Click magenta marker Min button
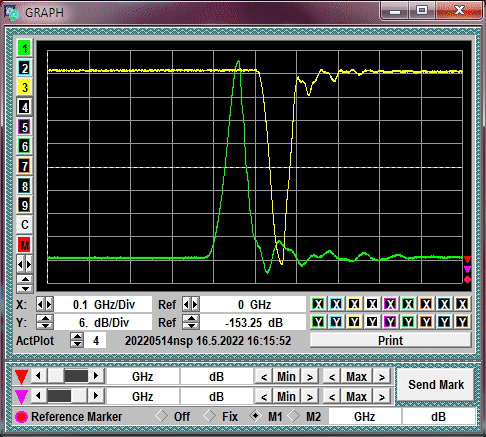 pyautogui.click(x=286, y=396)
